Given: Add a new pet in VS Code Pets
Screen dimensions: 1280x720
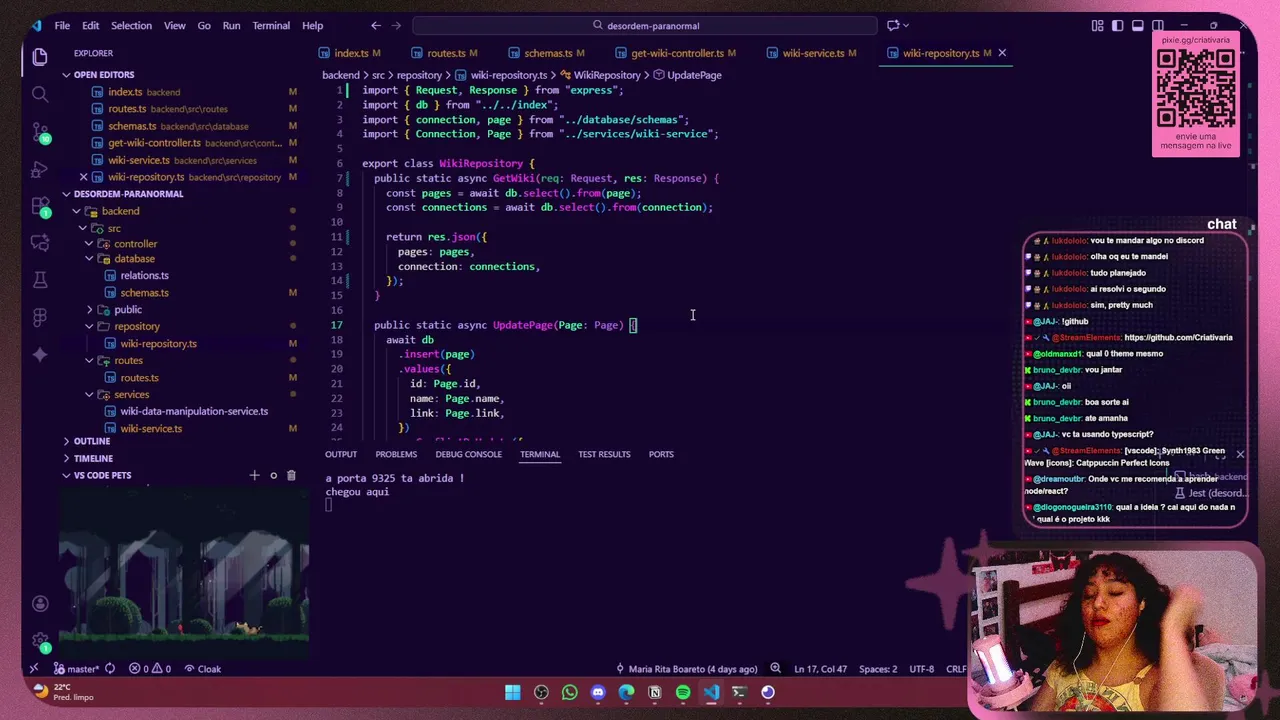Looking at the screenshot, I should 254,475.
